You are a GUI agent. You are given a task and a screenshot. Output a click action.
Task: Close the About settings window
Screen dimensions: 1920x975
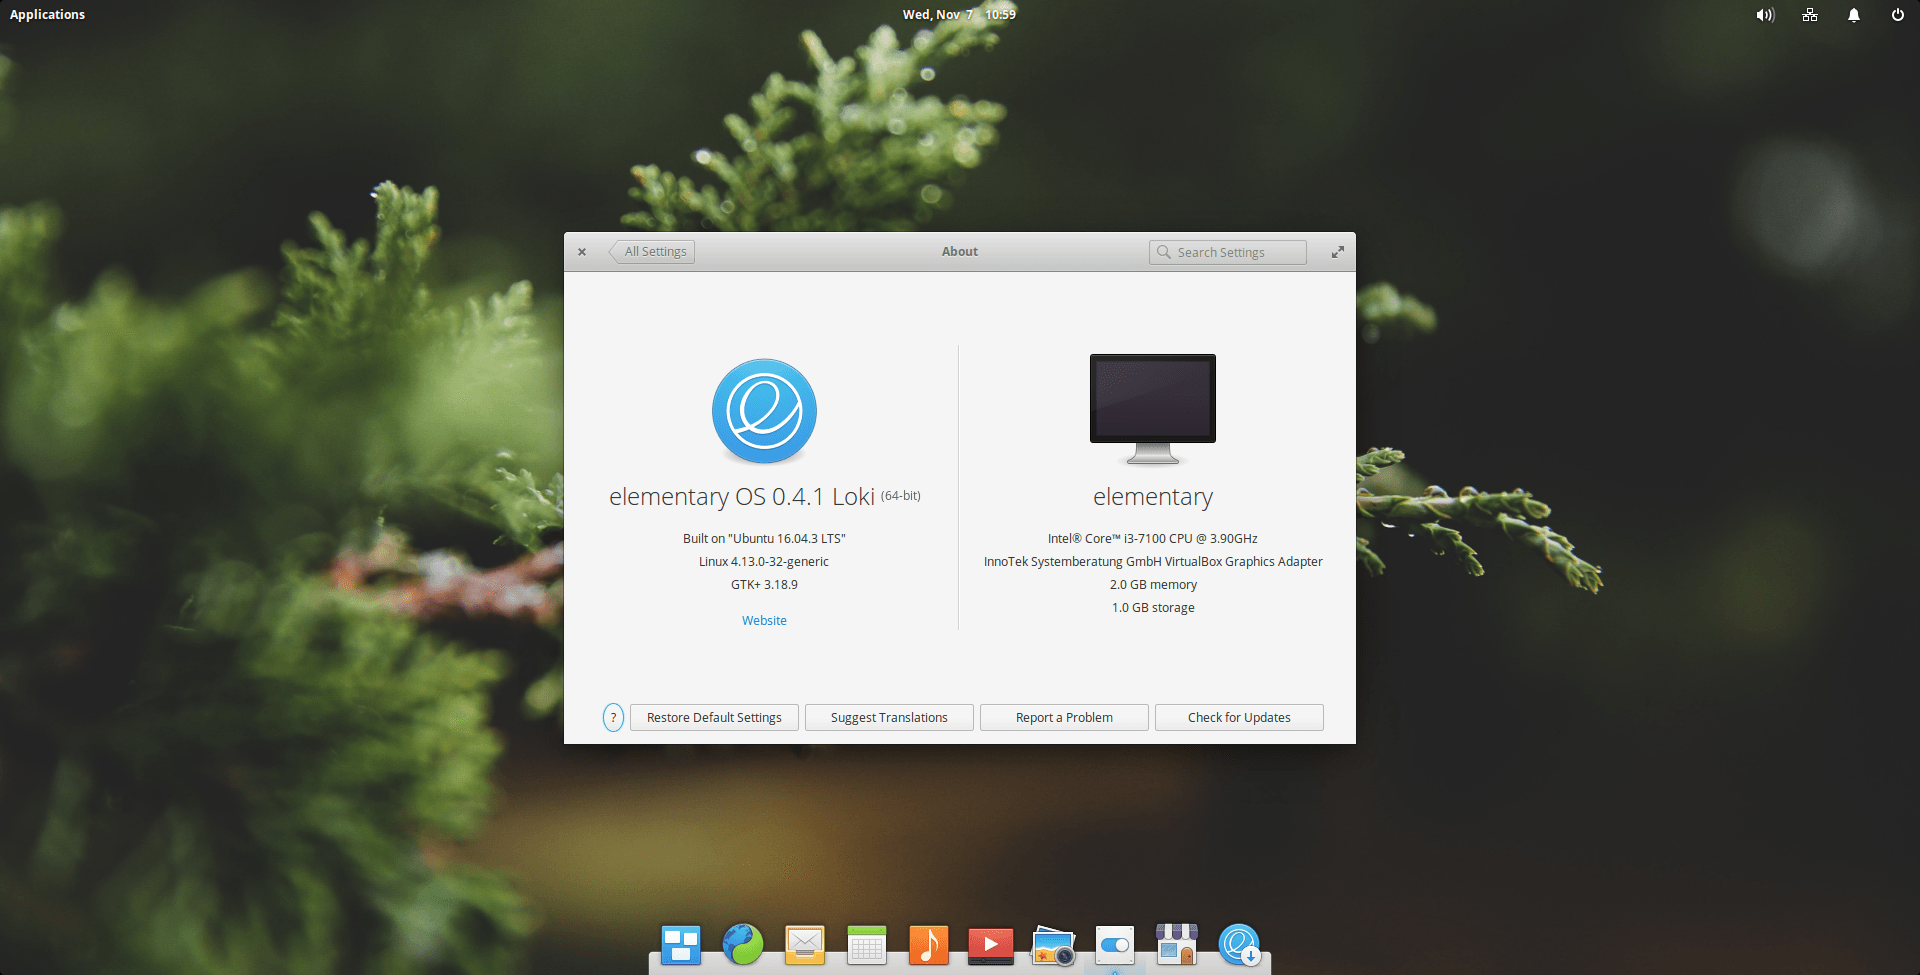[582, 252]
